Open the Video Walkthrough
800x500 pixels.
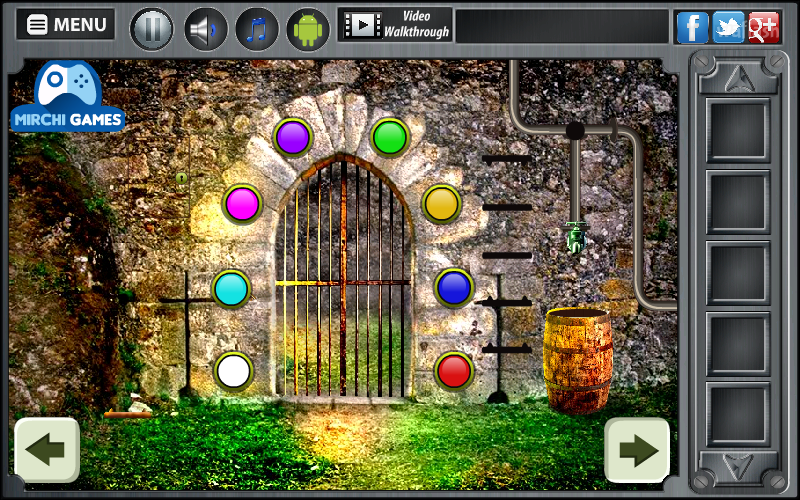pos(395,24)
